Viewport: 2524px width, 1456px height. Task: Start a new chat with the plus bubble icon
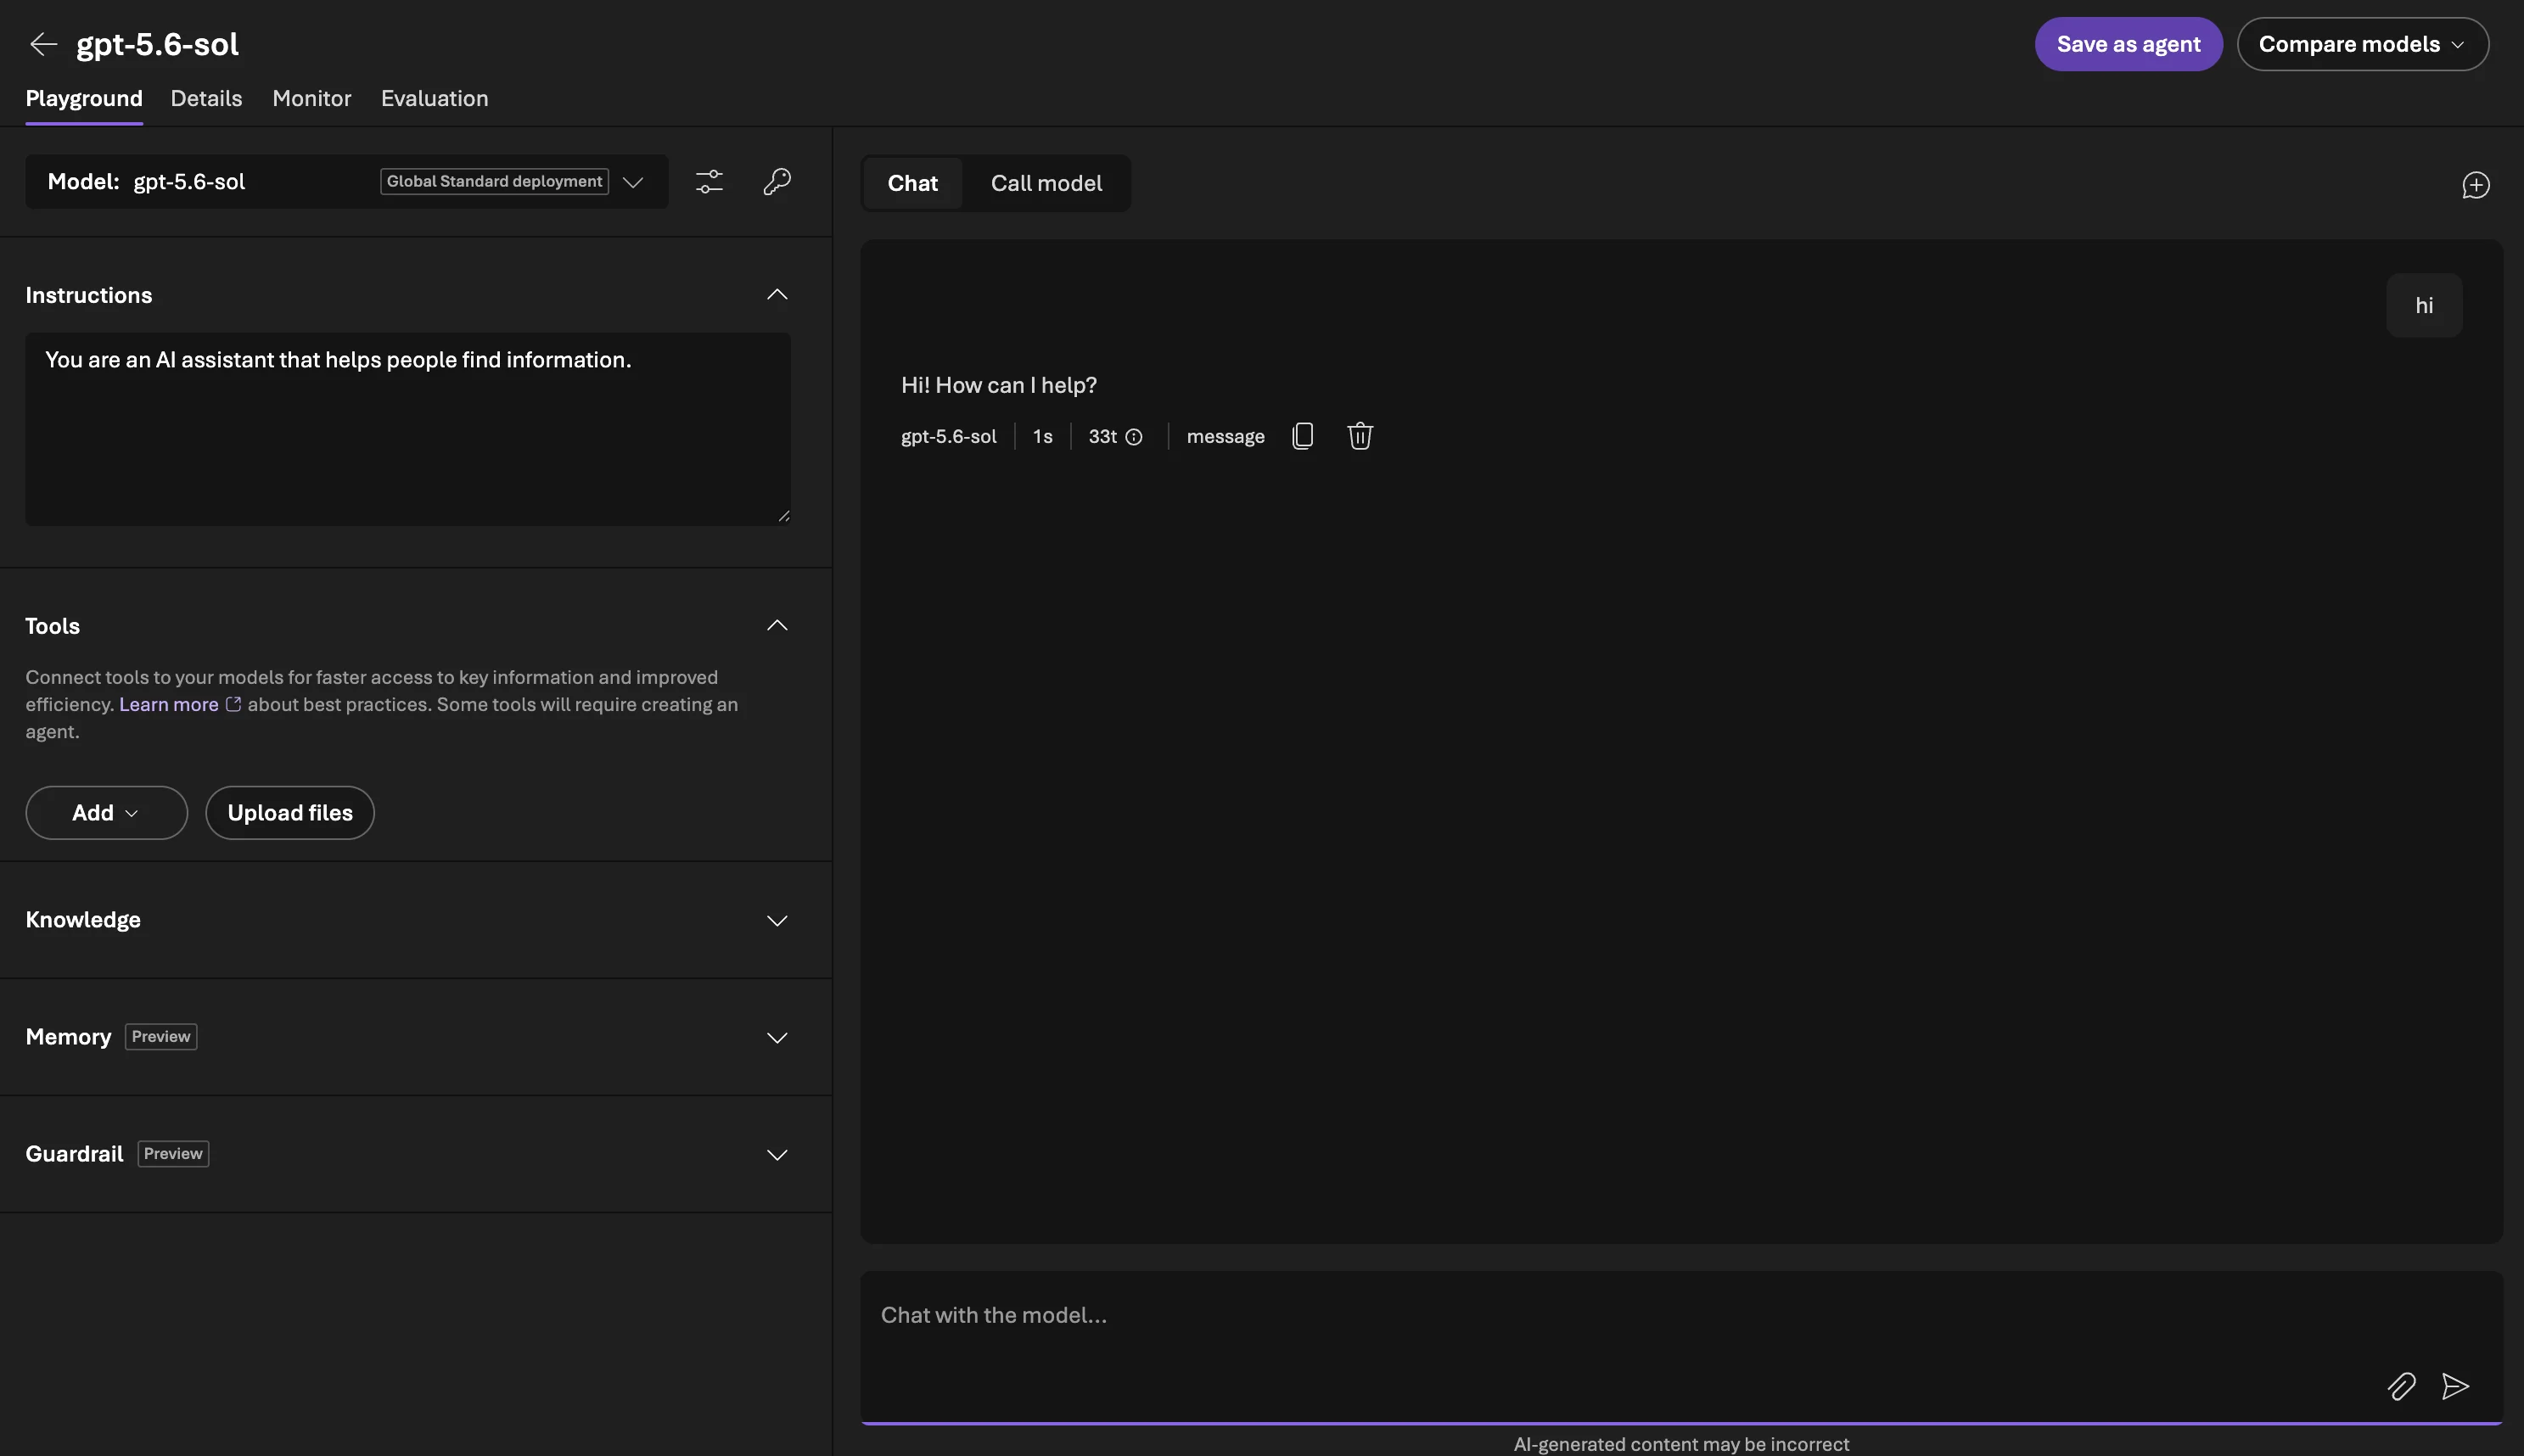pyautogui.click(x=2475, y=185)
